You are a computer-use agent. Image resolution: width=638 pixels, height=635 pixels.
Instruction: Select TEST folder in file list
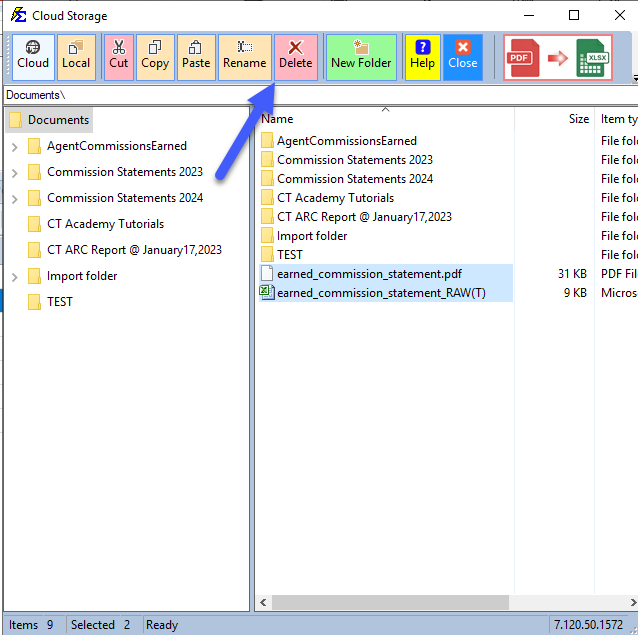tap(289, 255)
